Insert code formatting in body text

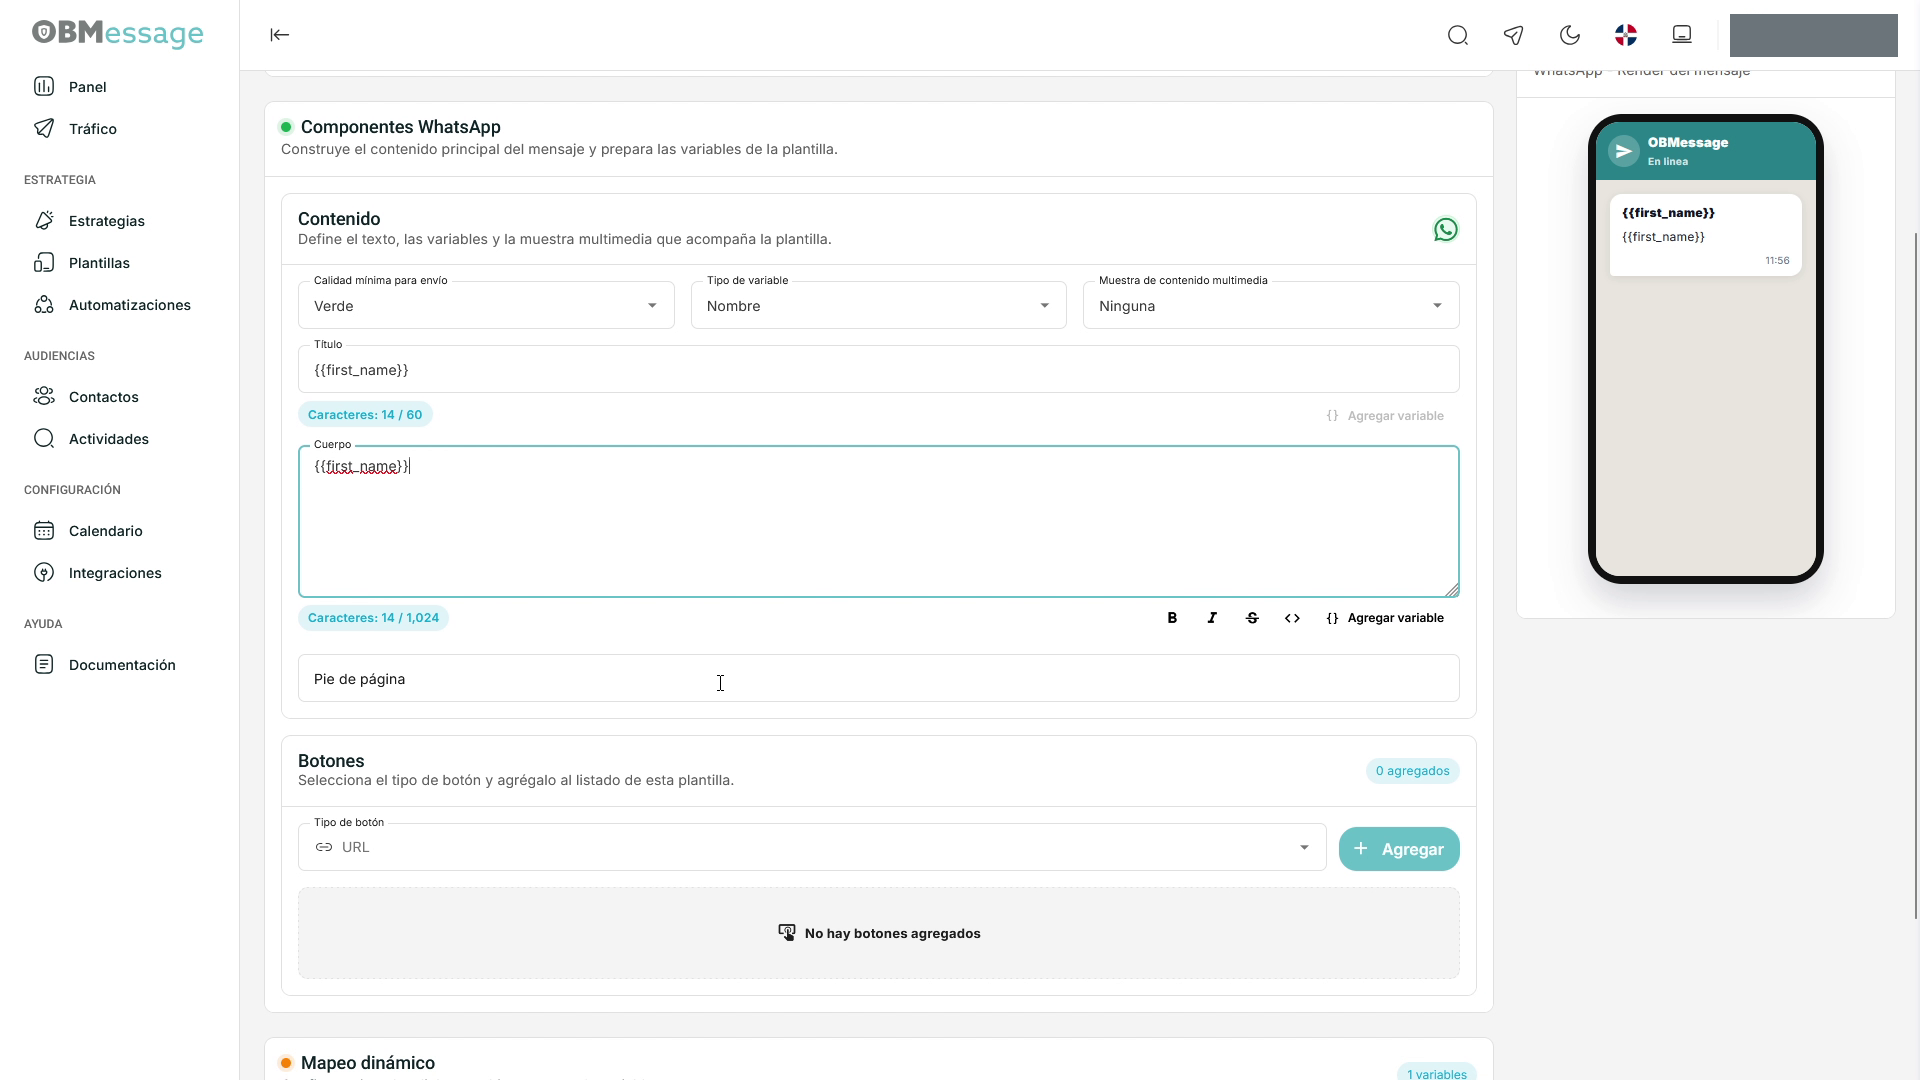point(1292,618)
